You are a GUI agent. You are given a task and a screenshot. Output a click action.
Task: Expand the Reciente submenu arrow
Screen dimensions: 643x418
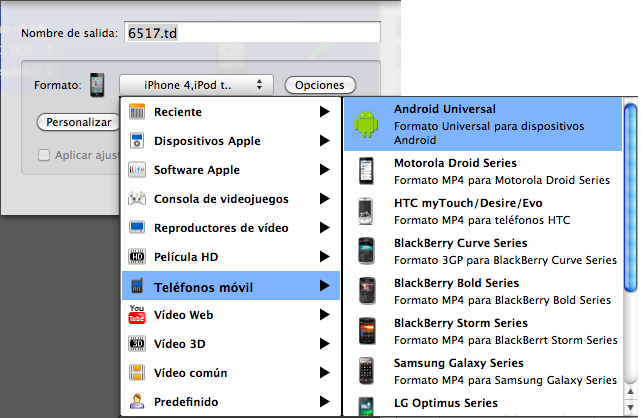(x=324, y=112)
